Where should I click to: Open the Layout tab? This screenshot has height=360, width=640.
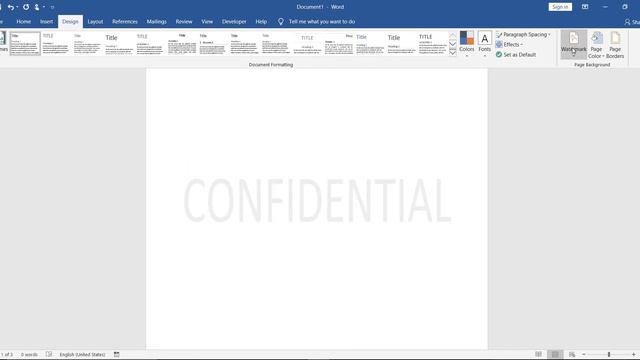pyautogui.click(x=95, y=22)
